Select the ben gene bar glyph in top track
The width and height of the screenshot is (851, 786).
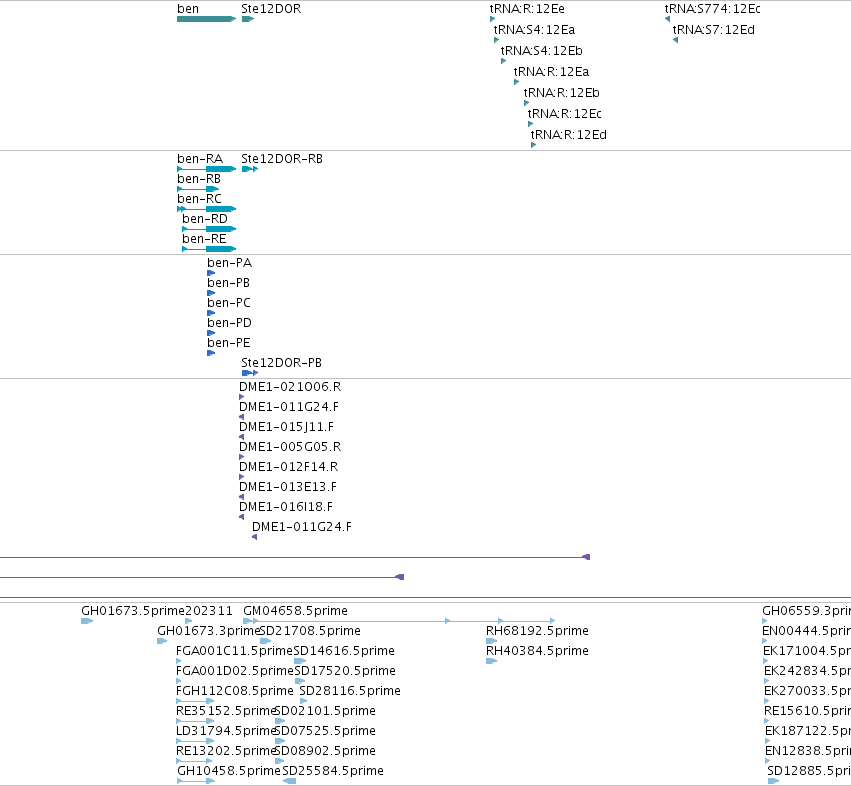(206, 19)
